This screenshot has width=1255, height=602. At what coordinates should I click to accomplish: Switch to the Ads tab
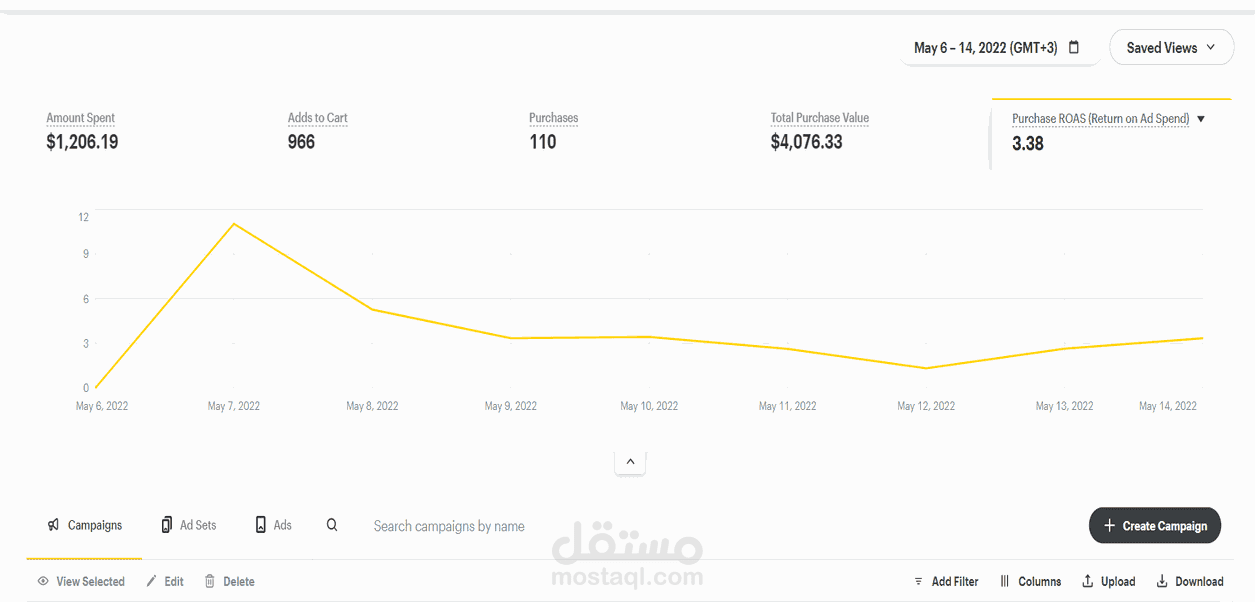tap(273, 525)
